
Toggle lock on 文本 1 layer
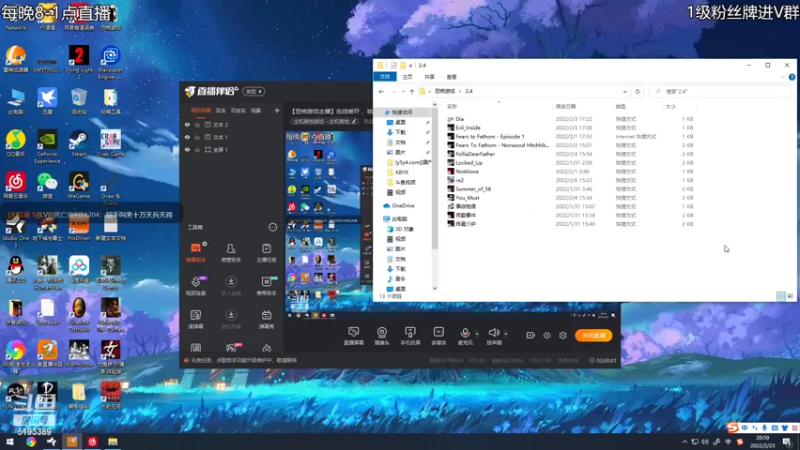(197, 137)
